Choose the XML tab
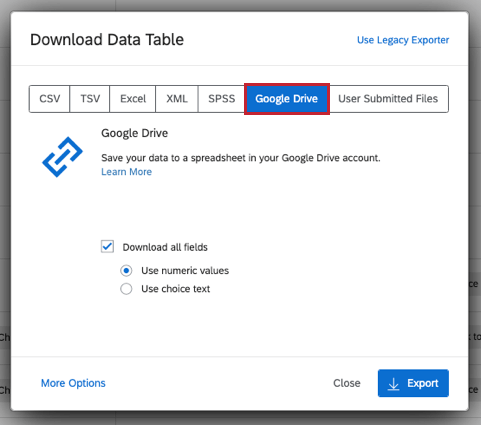This screenshot has height=425, width=481. coord(177,99)
